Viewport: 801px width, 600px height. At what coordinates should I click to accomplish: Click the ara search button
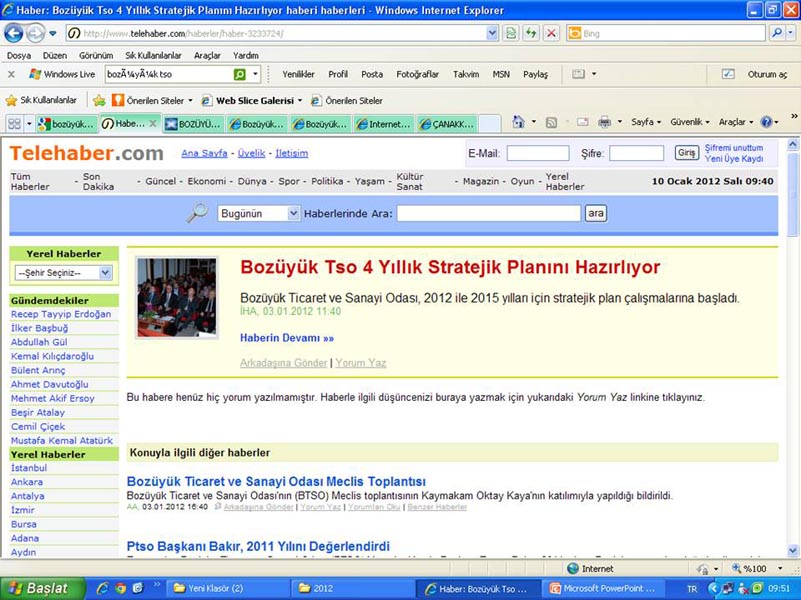[x=596, y=213]
